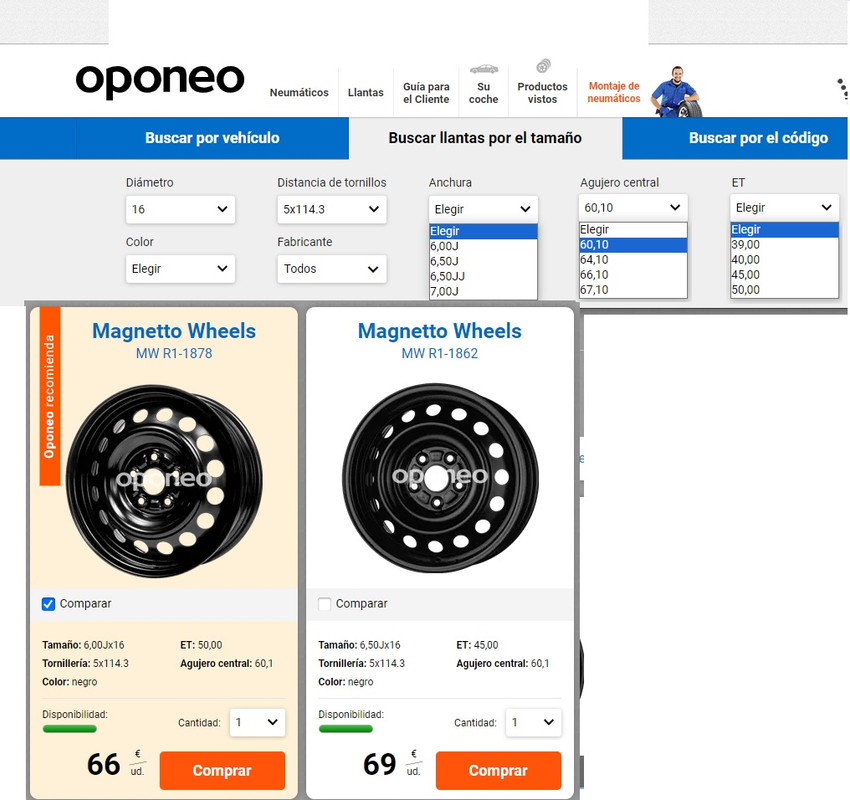The width and height of the screenshot is (850, 800).
Task: Open Guía para el Cliente menu
Action: (426, 93)
